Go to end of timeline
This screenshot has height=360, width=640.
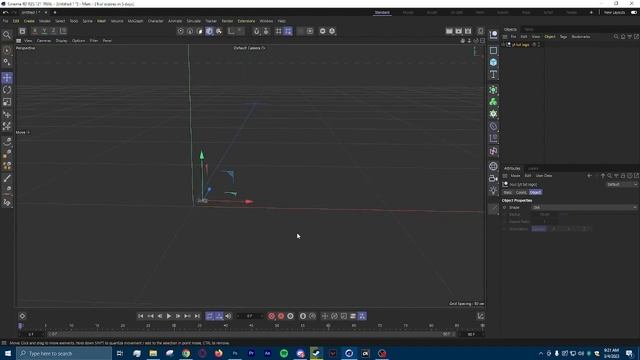point(197,316)
